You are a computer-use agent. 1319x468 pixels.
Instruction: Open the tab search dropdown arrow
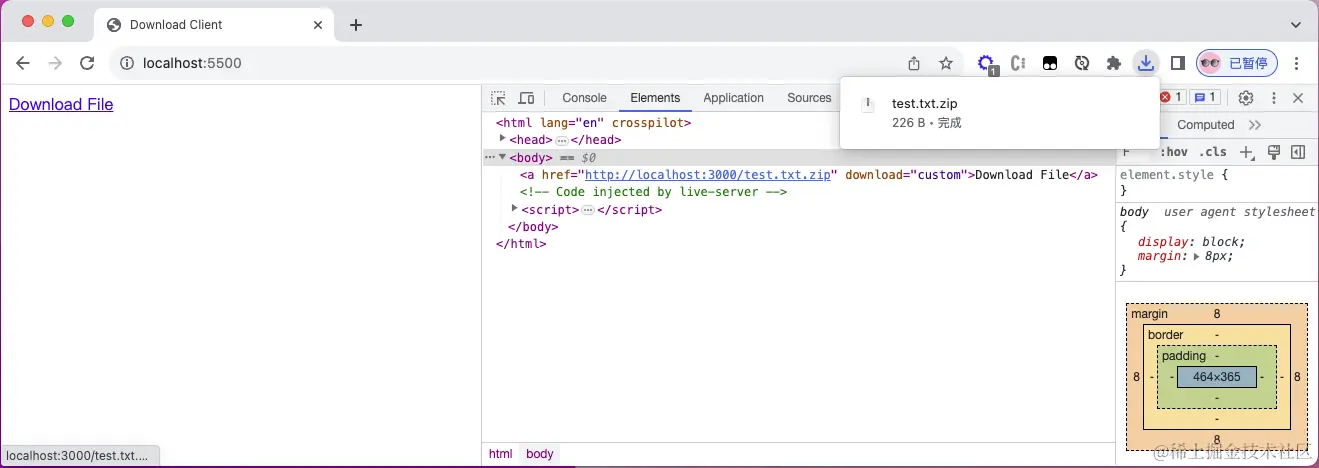click(1296, 24)
